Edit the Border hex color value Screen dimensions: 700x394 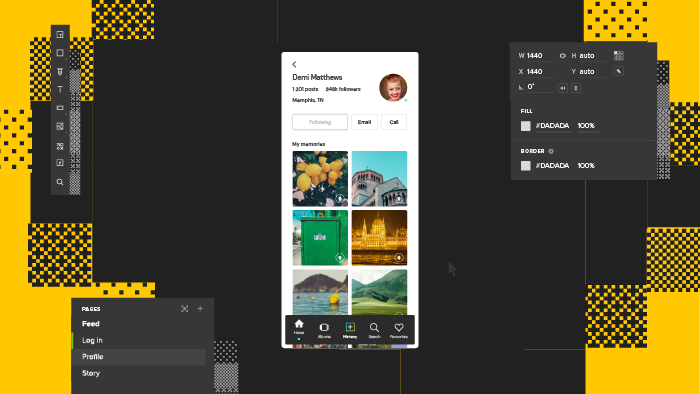[x=553, y=166]
